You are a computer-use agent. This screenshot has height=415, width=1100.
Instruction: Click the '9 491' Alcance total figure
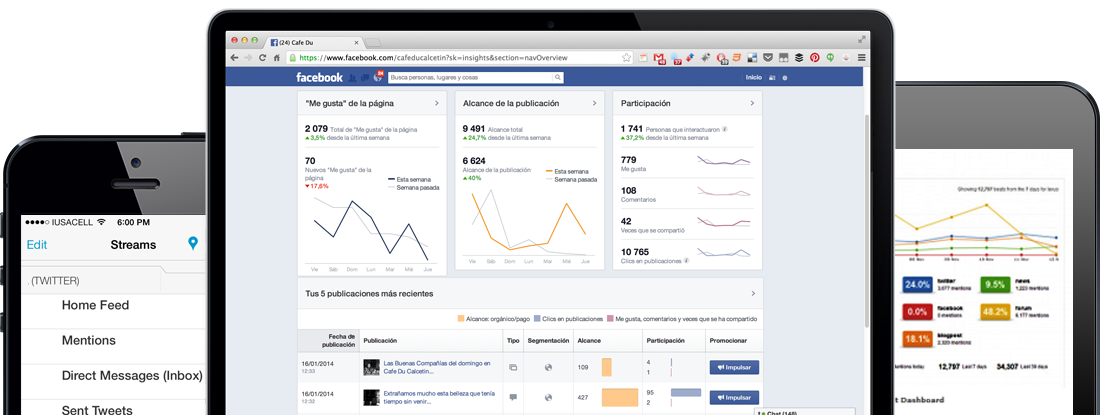point(474,128)
